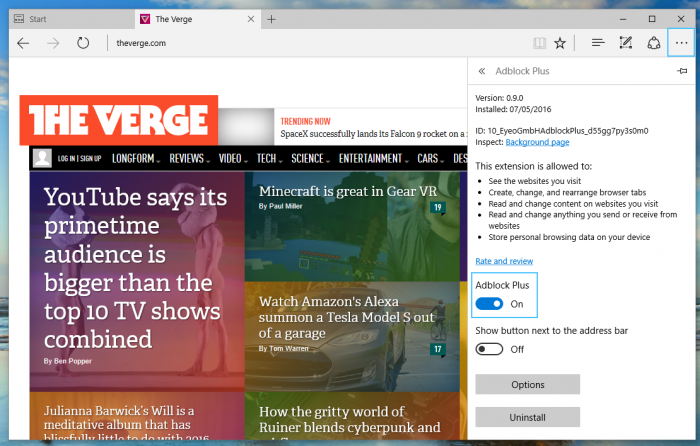Click the Options button

pyautogui.click(x=527, y=385)
